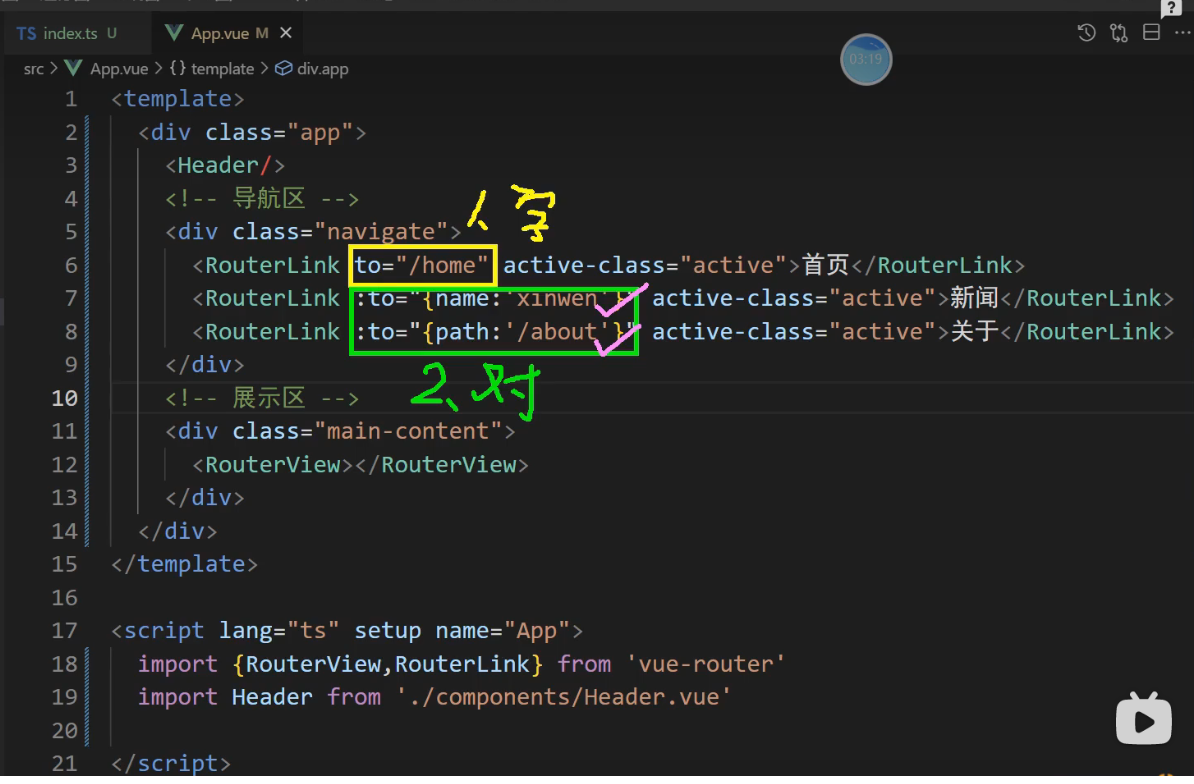
Task: Open the file timeline history icon
Action: click(x=1087, y=33)
